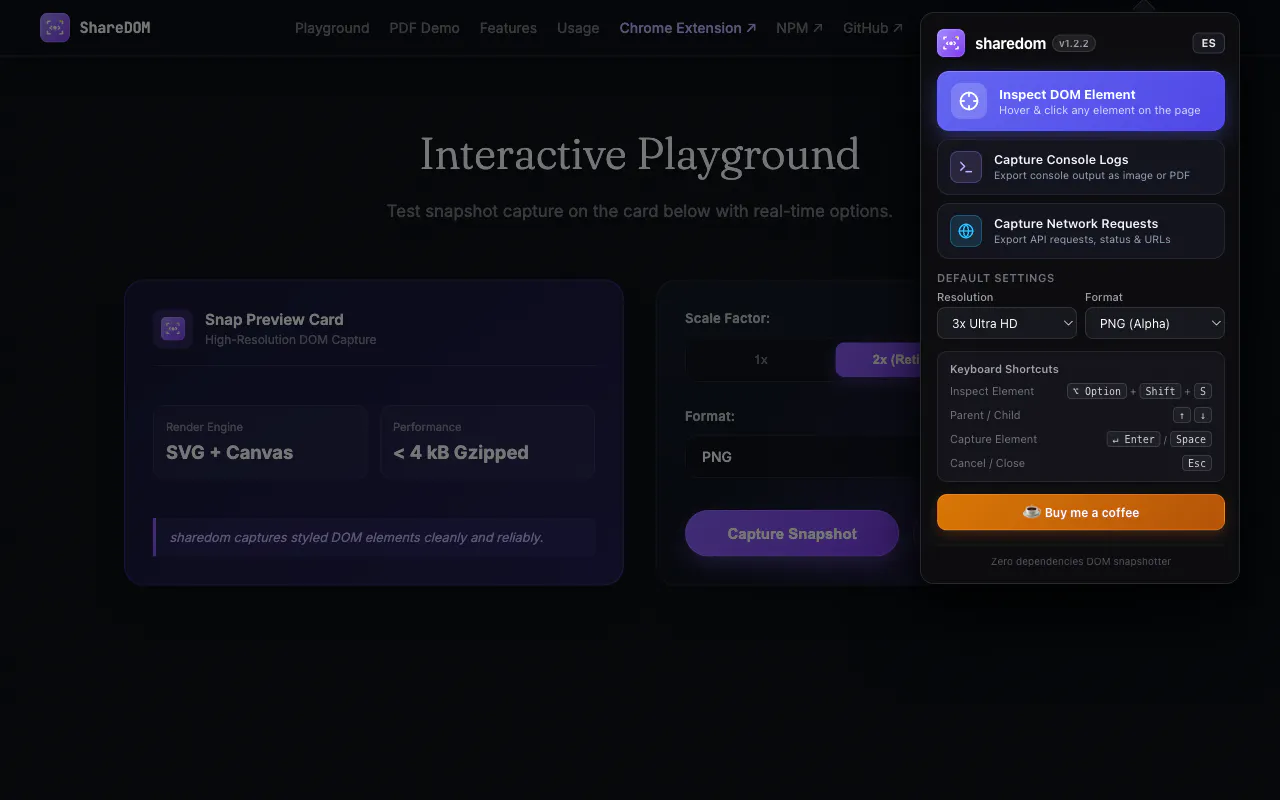Click the Interactive Playground heading
This screenshot has width=1280, height=800.
[x=640, y=154]
